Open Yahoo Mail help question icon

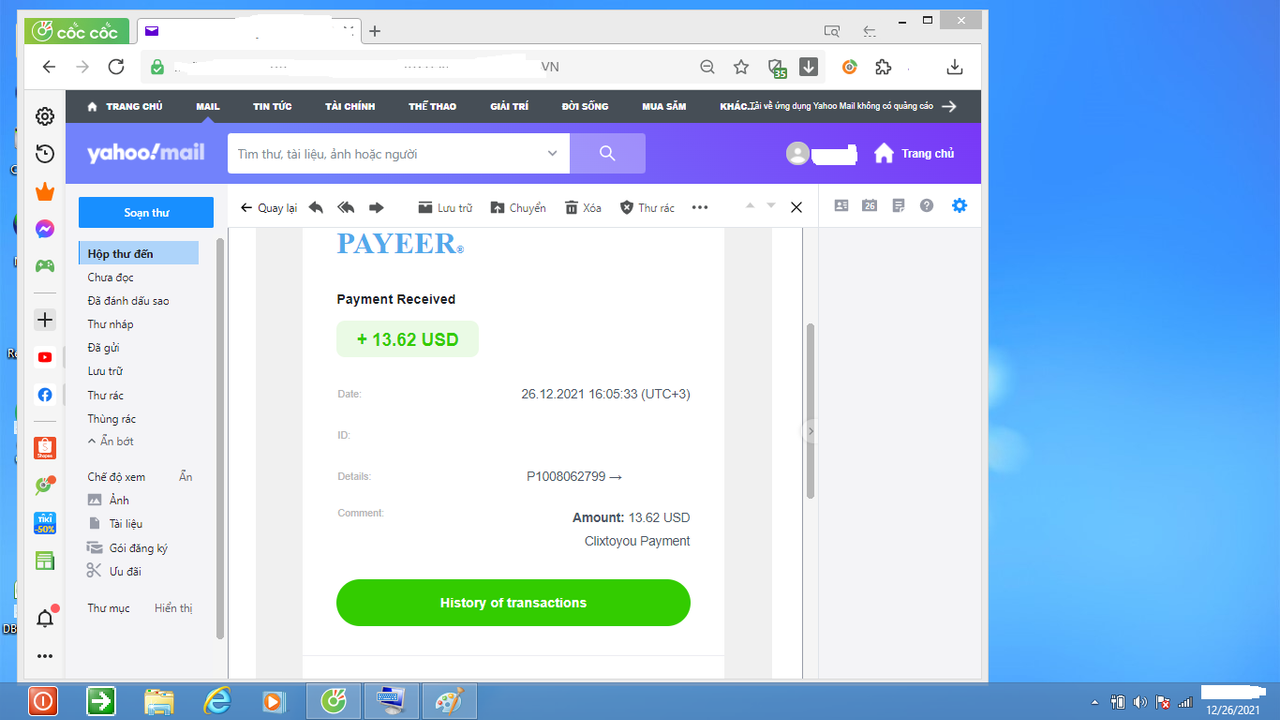click(x=927, y=205)
